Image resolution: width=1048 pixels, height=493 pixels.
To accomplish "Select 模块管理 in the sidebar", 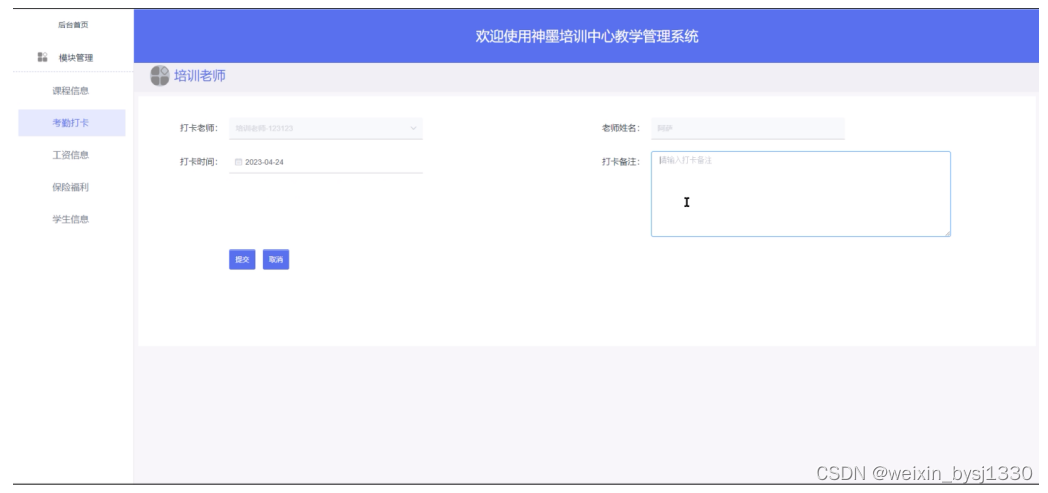I will click(x=76, y=57).
